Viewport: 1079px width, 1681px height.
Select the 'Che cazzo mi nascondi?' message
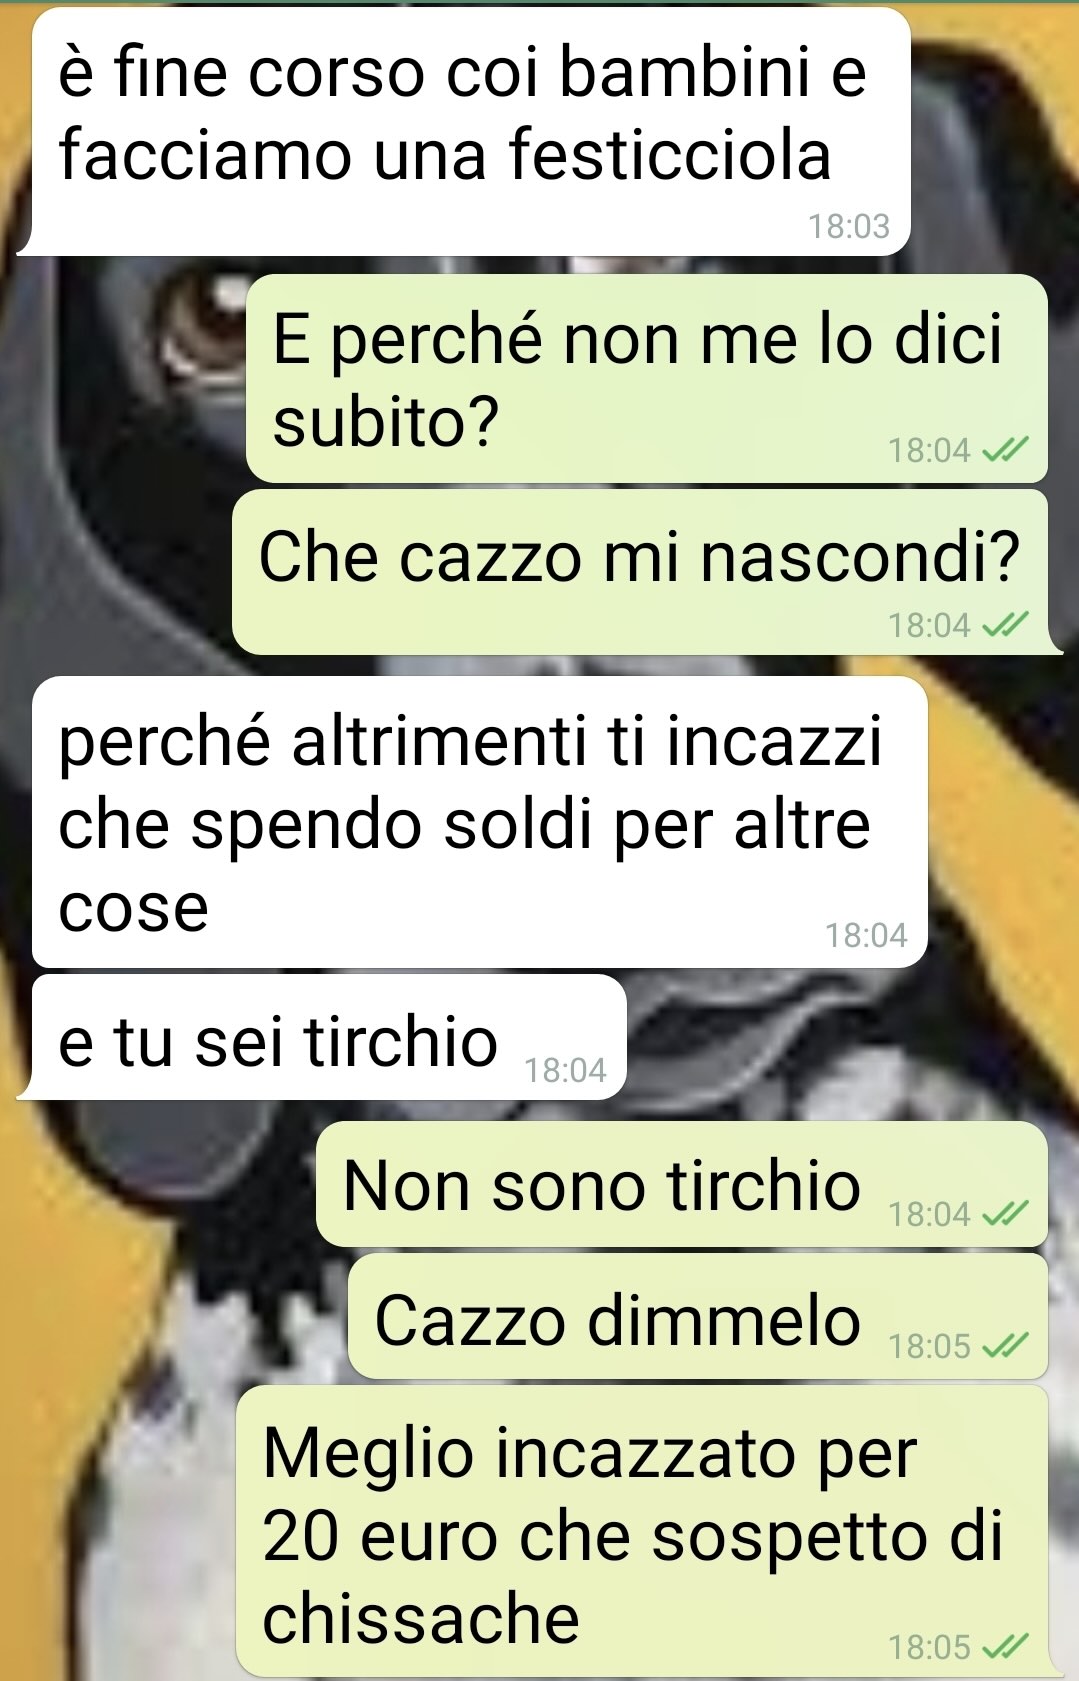pos(640,572)
